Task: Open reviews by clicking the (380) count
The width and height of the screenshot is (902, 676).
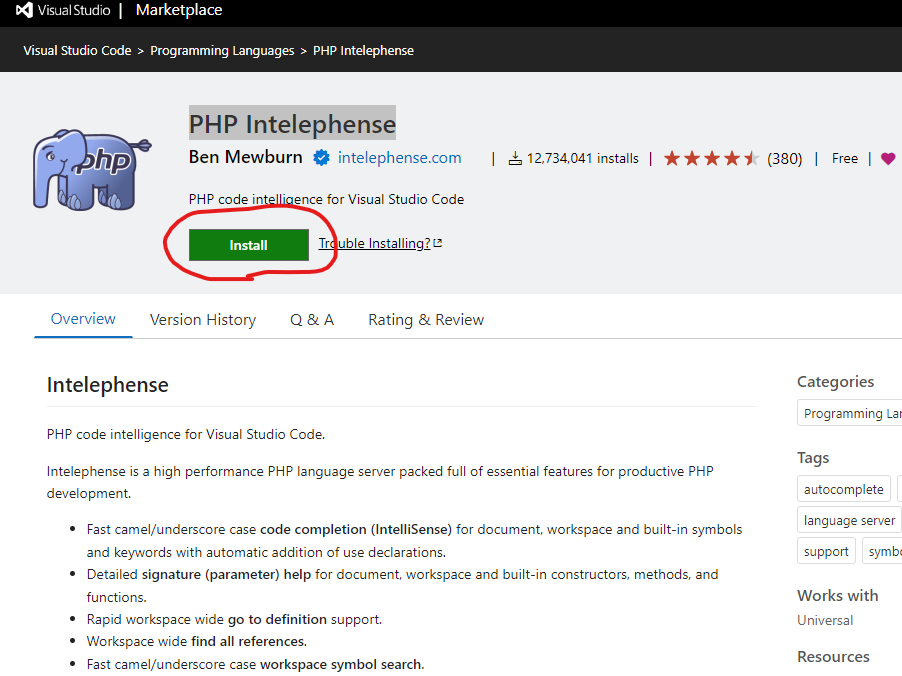Action: click(786, 157)
